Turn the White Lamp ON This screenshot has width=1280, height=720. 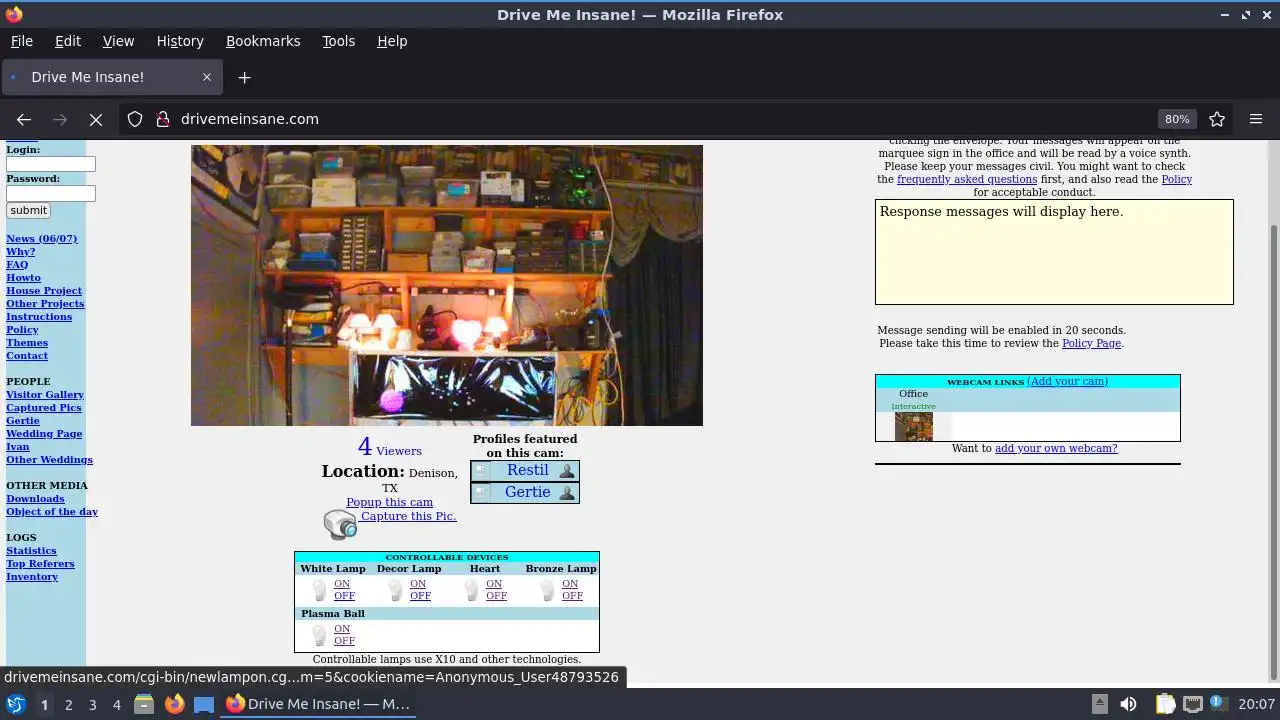click(x=342, y=584)
